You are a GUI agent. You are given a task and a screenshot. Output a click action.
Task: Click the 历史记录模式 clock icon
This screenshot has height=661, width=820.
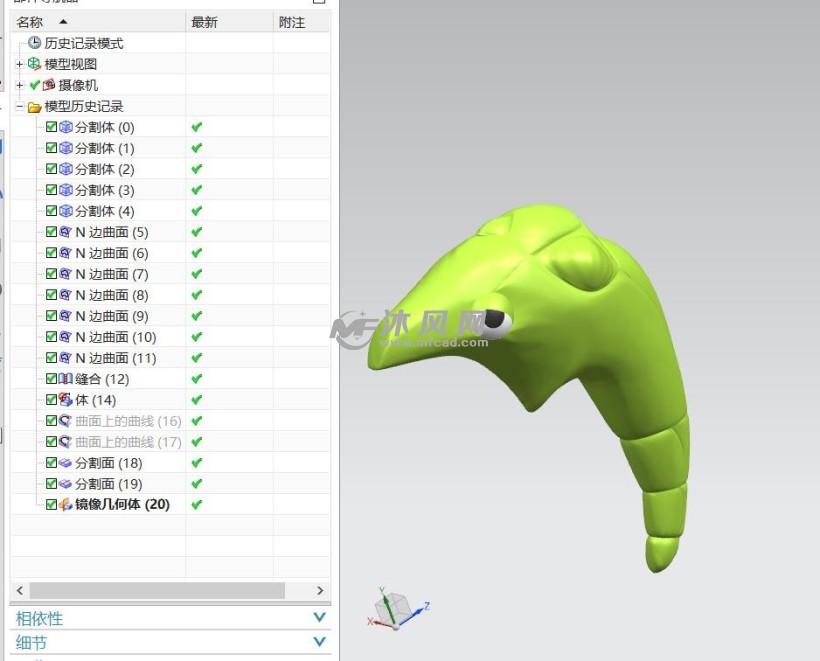pyautogui.click(x=35, y=43)
